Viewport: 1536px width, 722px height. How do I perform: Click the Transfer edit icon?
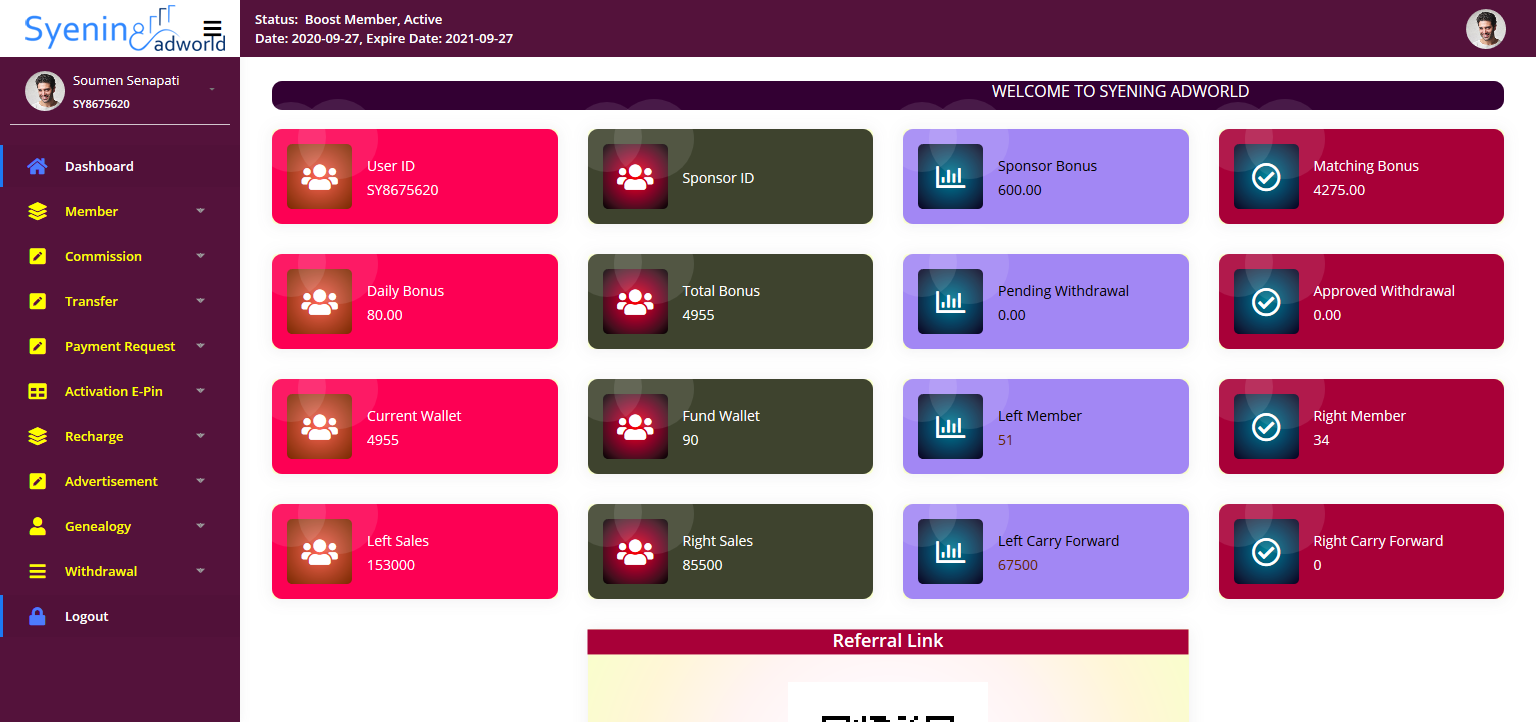point(38,301)
